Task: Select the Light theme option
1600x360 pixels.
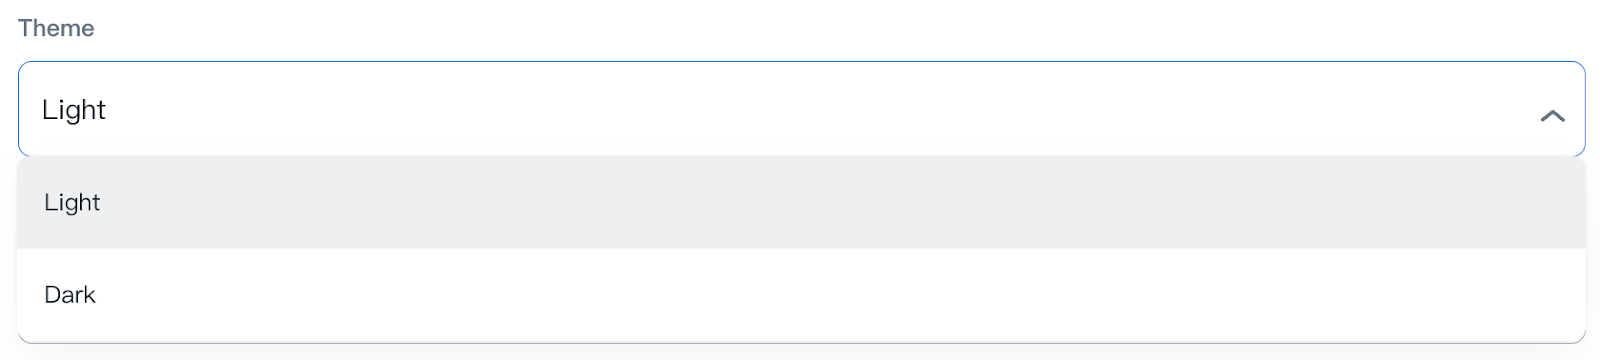Action: 801,202
